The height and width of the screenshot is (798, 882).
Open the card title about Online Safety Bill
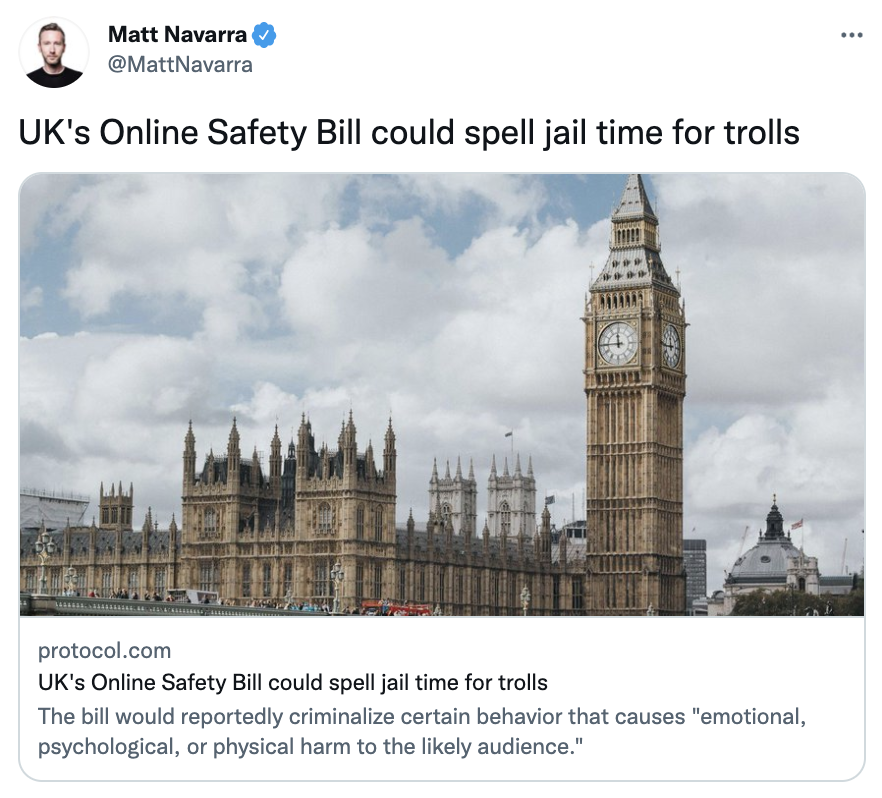click(292, 682)
